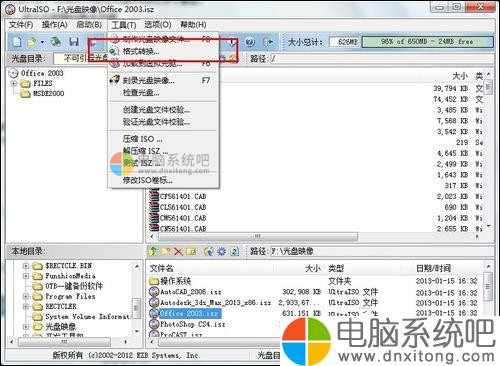Open the 文件(F) menu

click(21, 25)
